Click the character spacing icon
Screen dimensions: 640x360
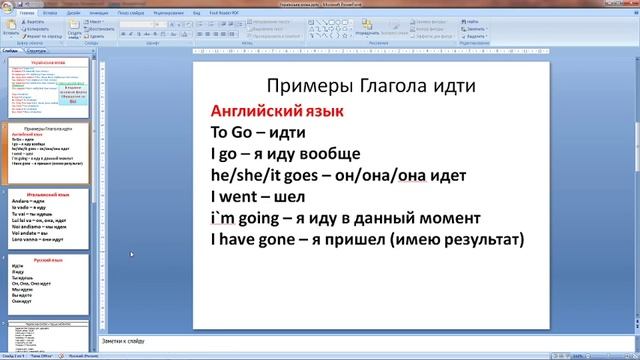click(163, 34)
